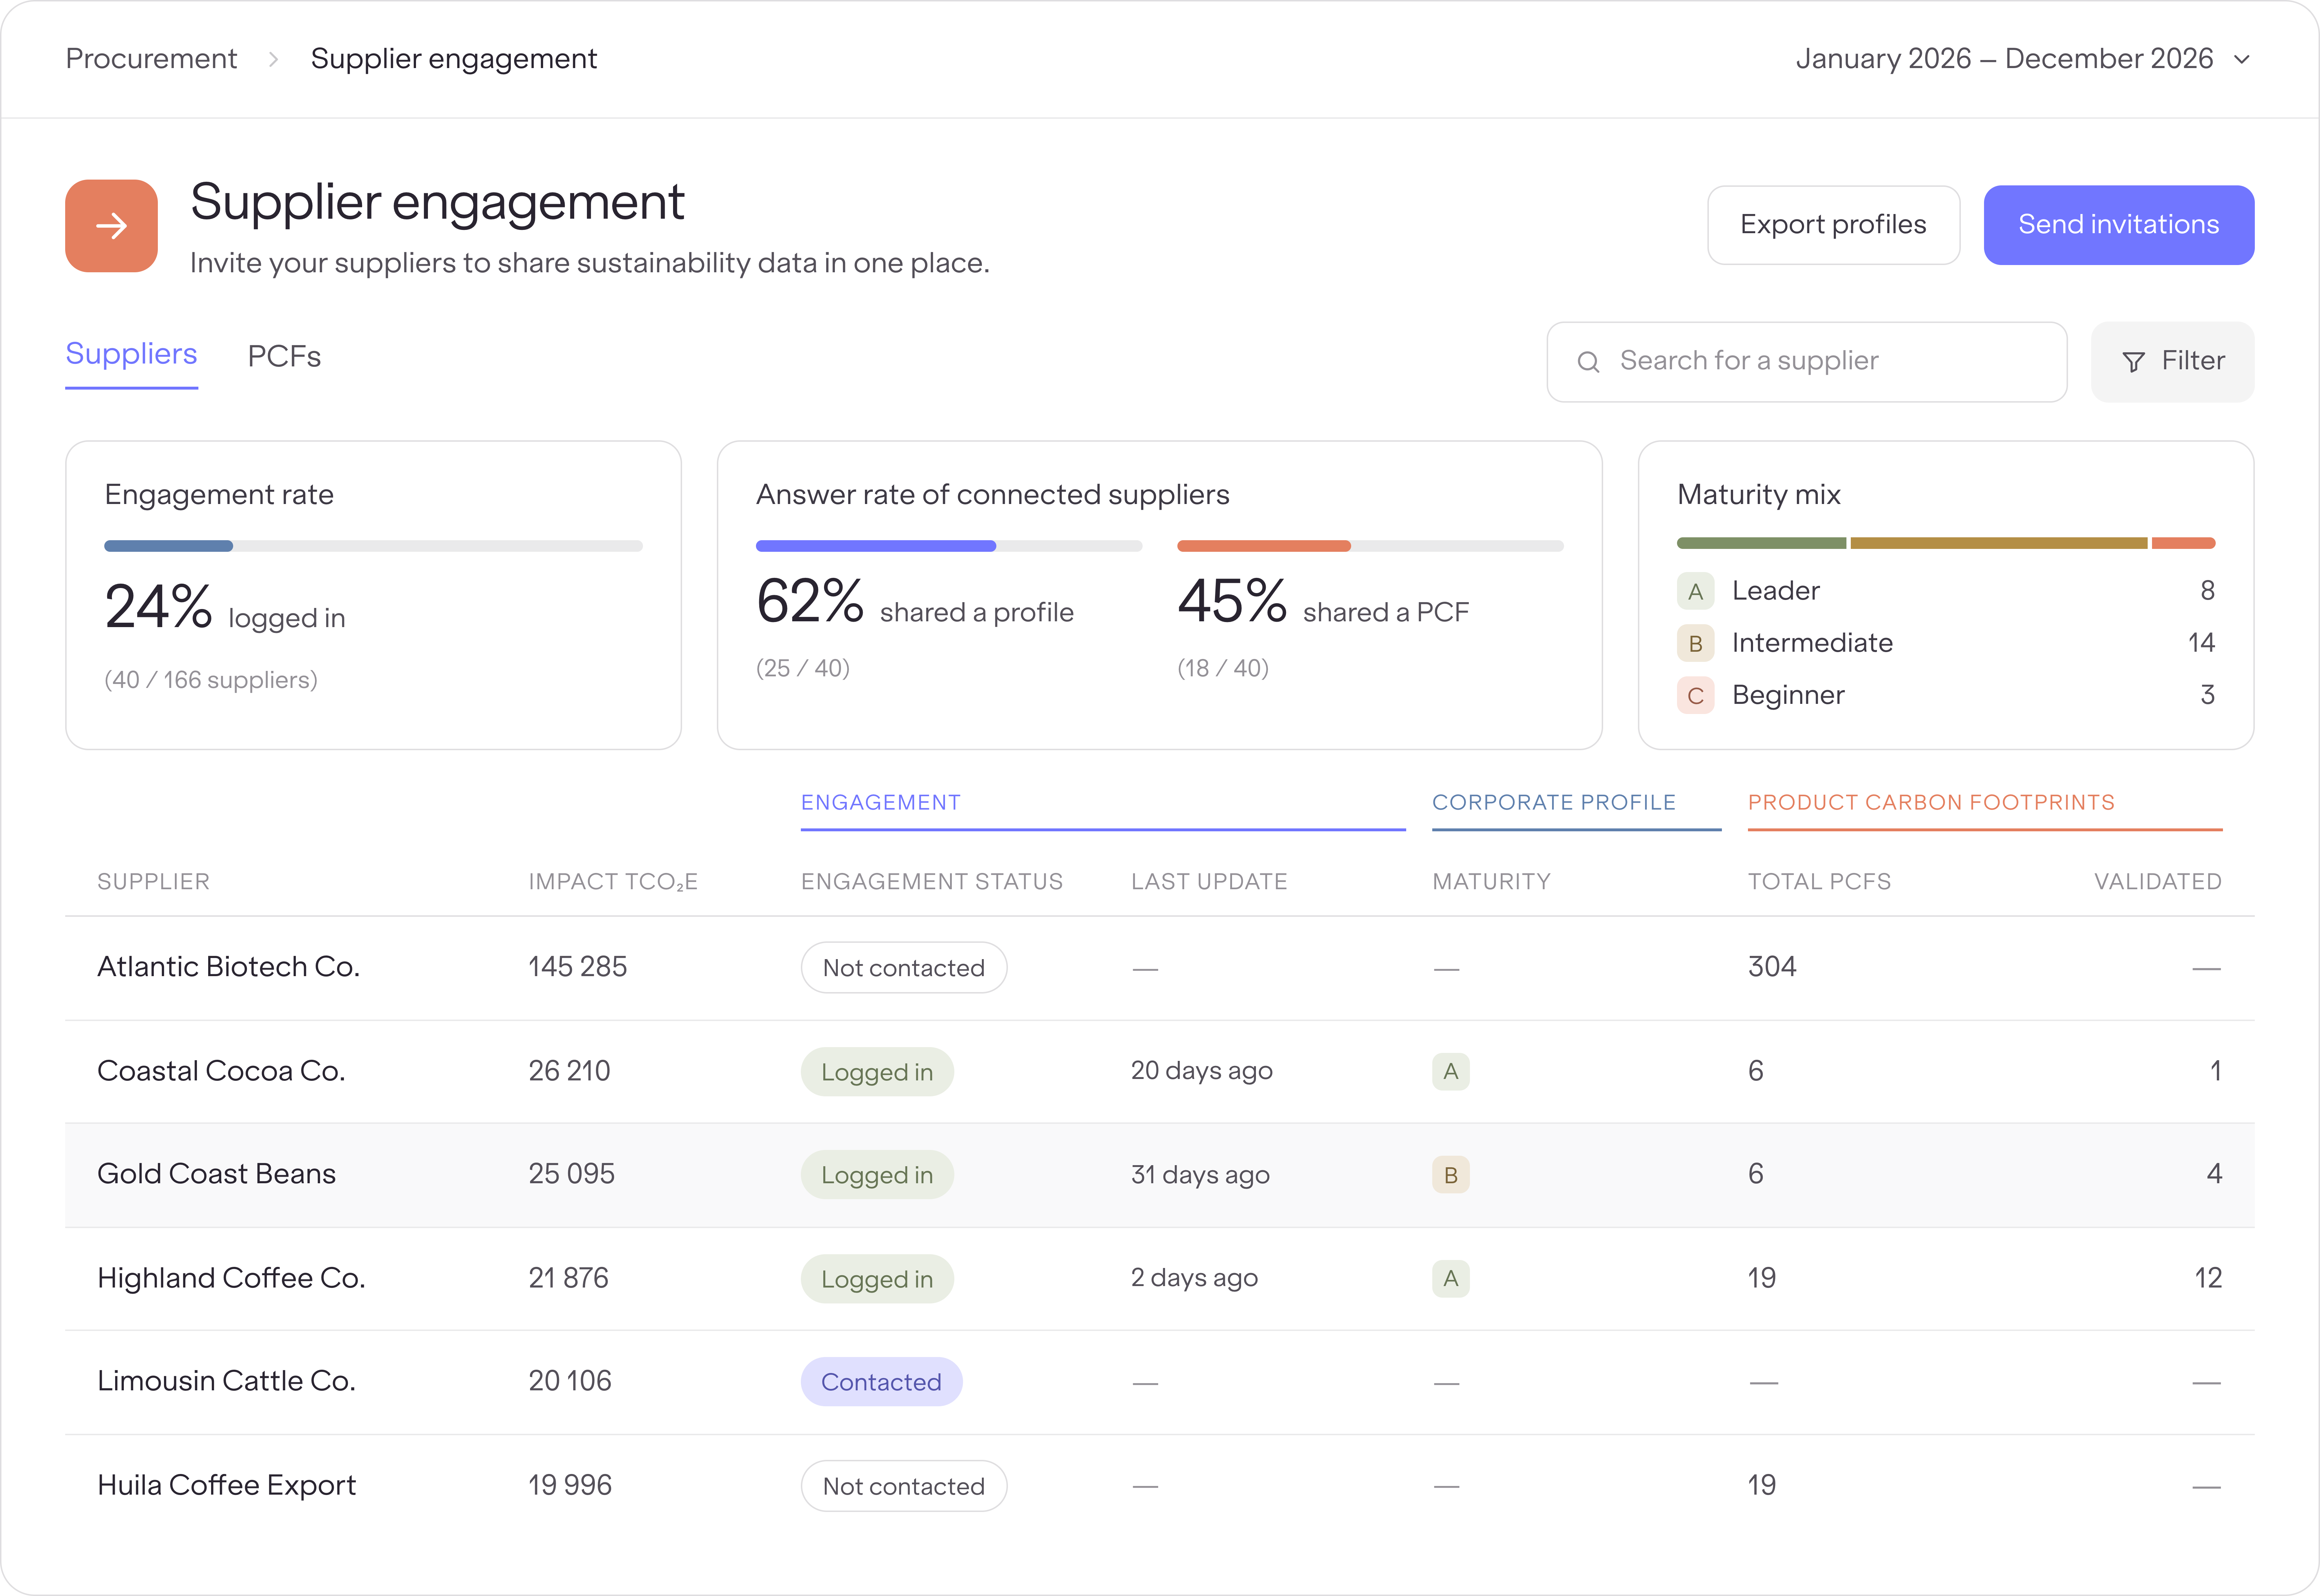Click total PCFs value 304
This screenshot has width=2320, height=1596.
pos(1772,967)
